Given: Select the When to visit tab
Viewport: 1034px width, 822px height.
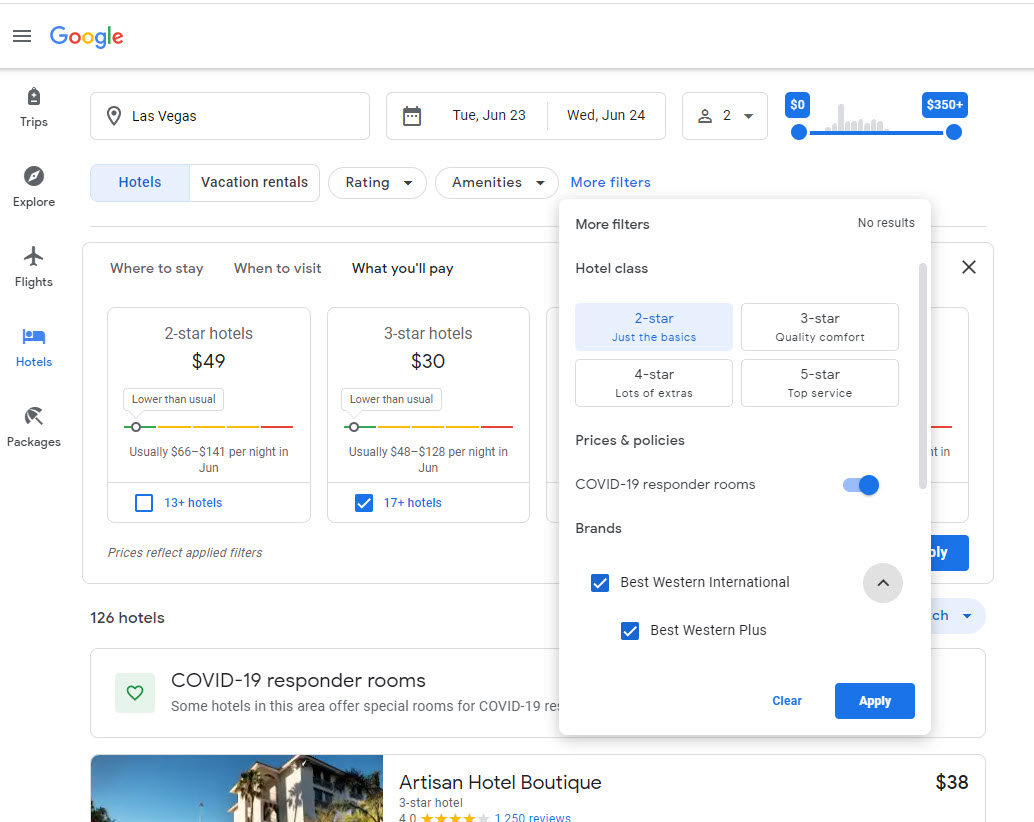Looking at the screenshot, I should point(277,268).
